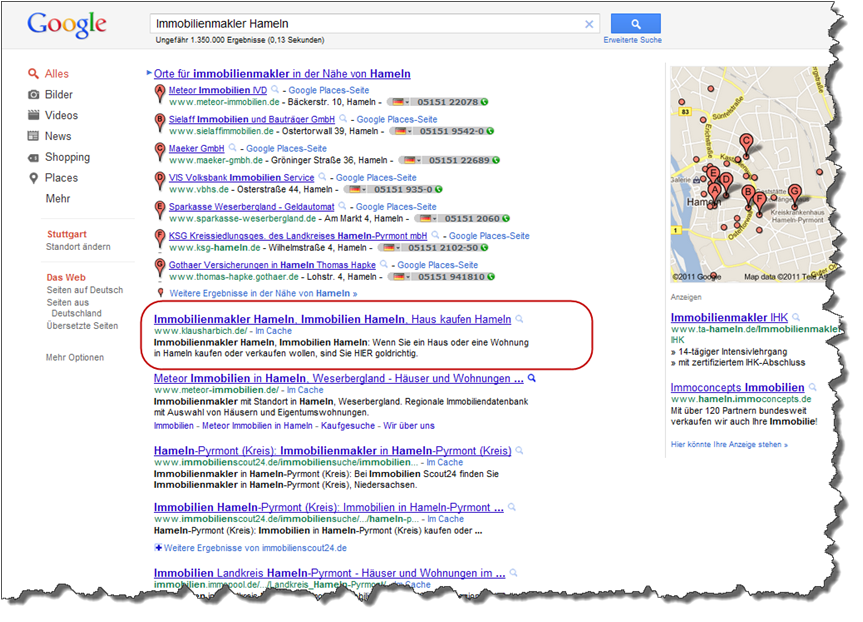The image size is (863, 622).
Task: Open Immobilien Landkreis Hameln-Pyrmont result
Action: pos(330,573)
